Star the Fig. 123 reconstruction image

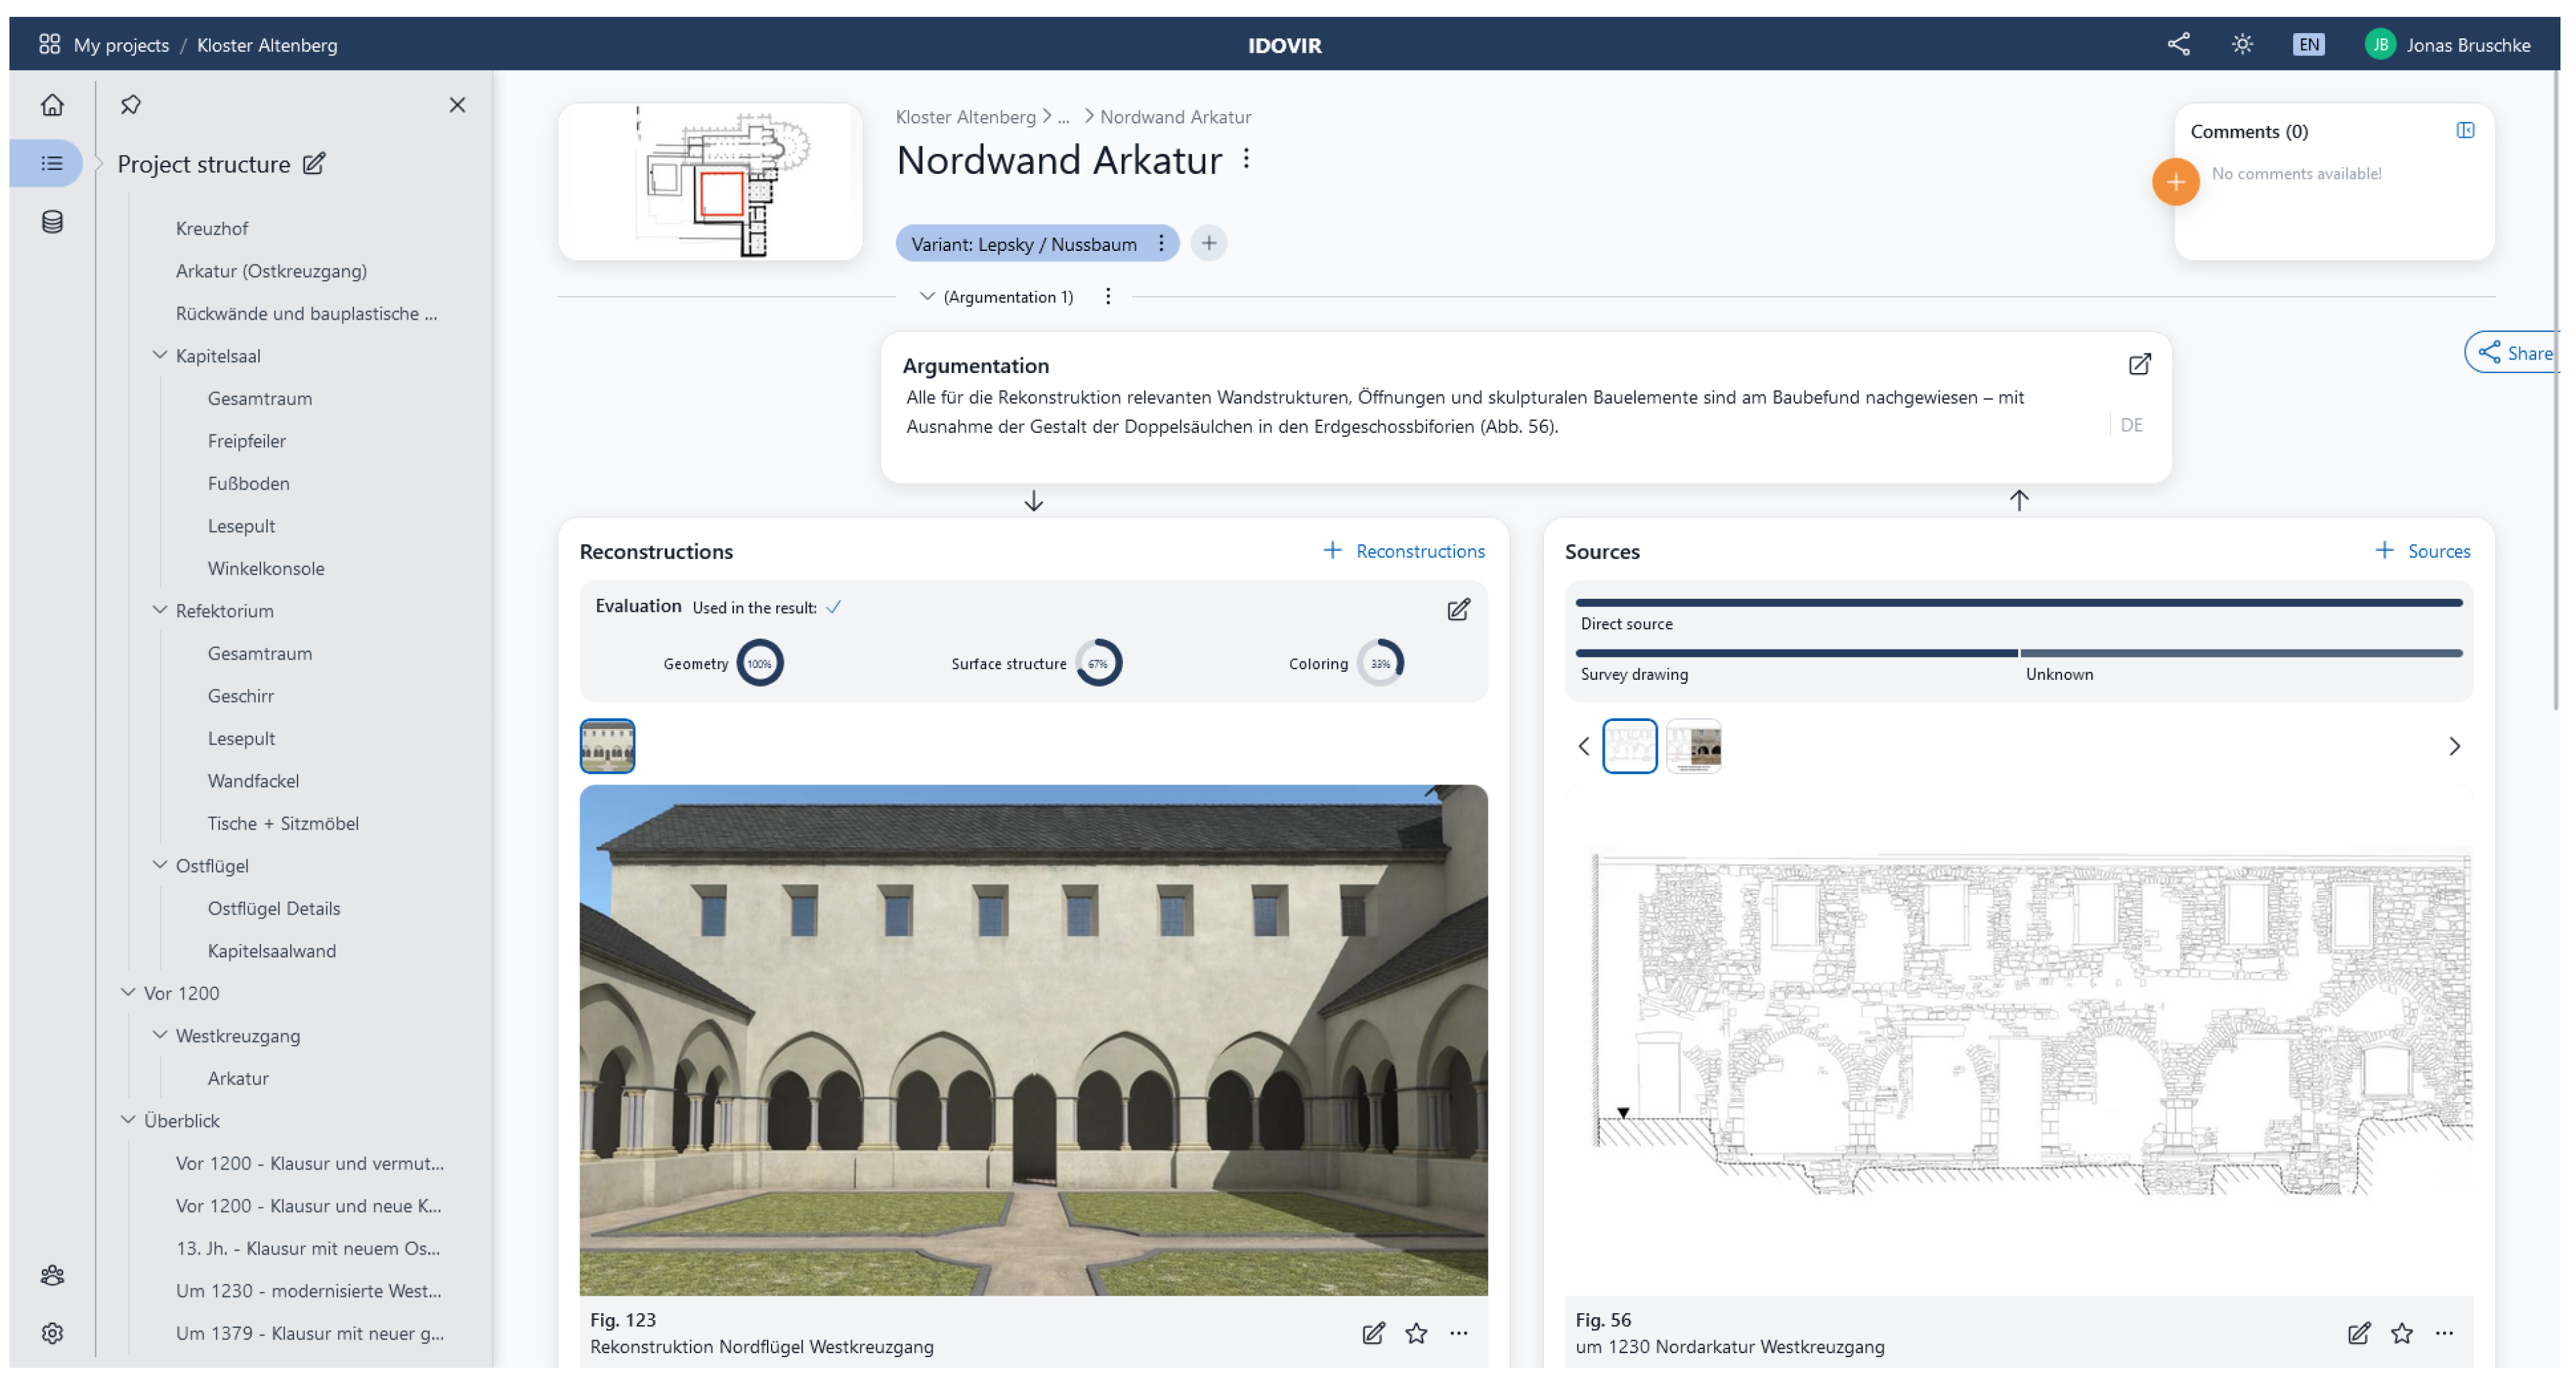point(1416,1333)
